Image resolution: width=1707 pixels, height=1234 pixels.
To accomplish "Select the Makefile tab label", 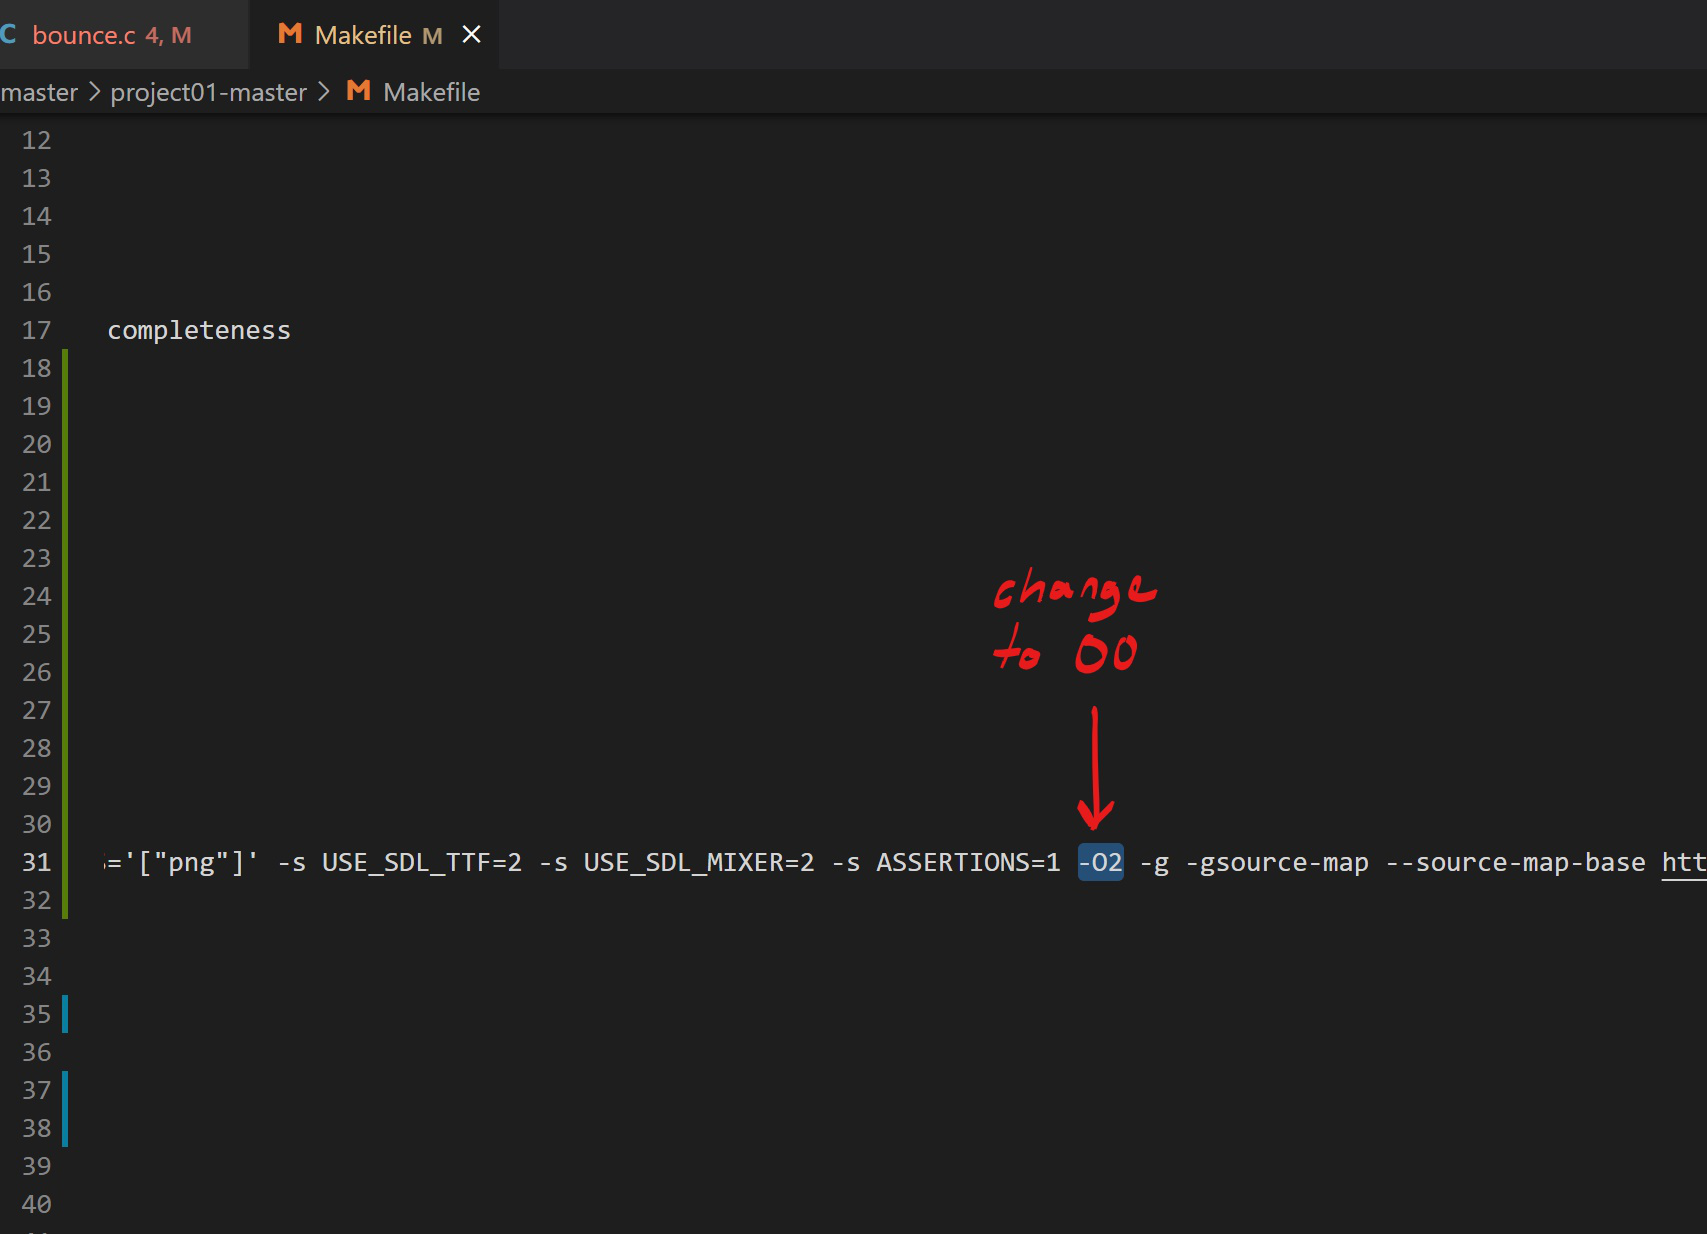I will [363, 35].
